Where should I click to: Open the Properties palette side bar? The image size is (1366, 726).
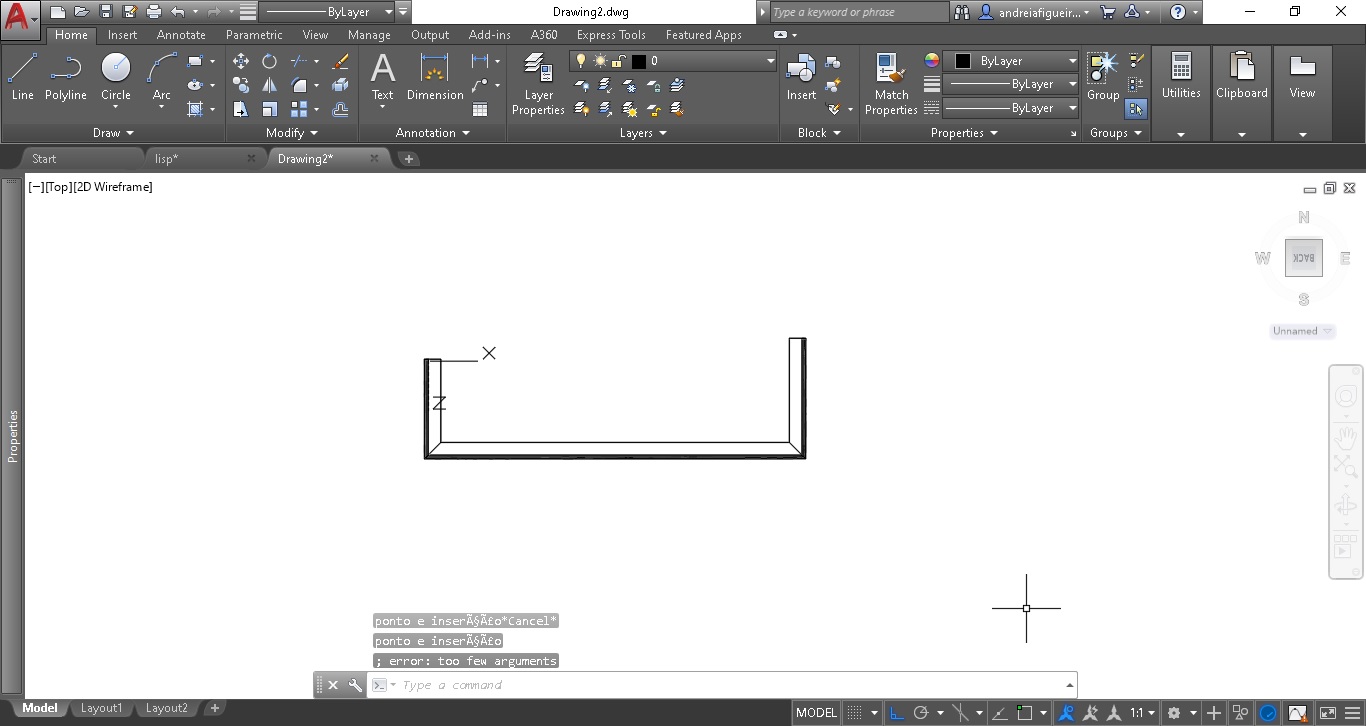[13, 436]
